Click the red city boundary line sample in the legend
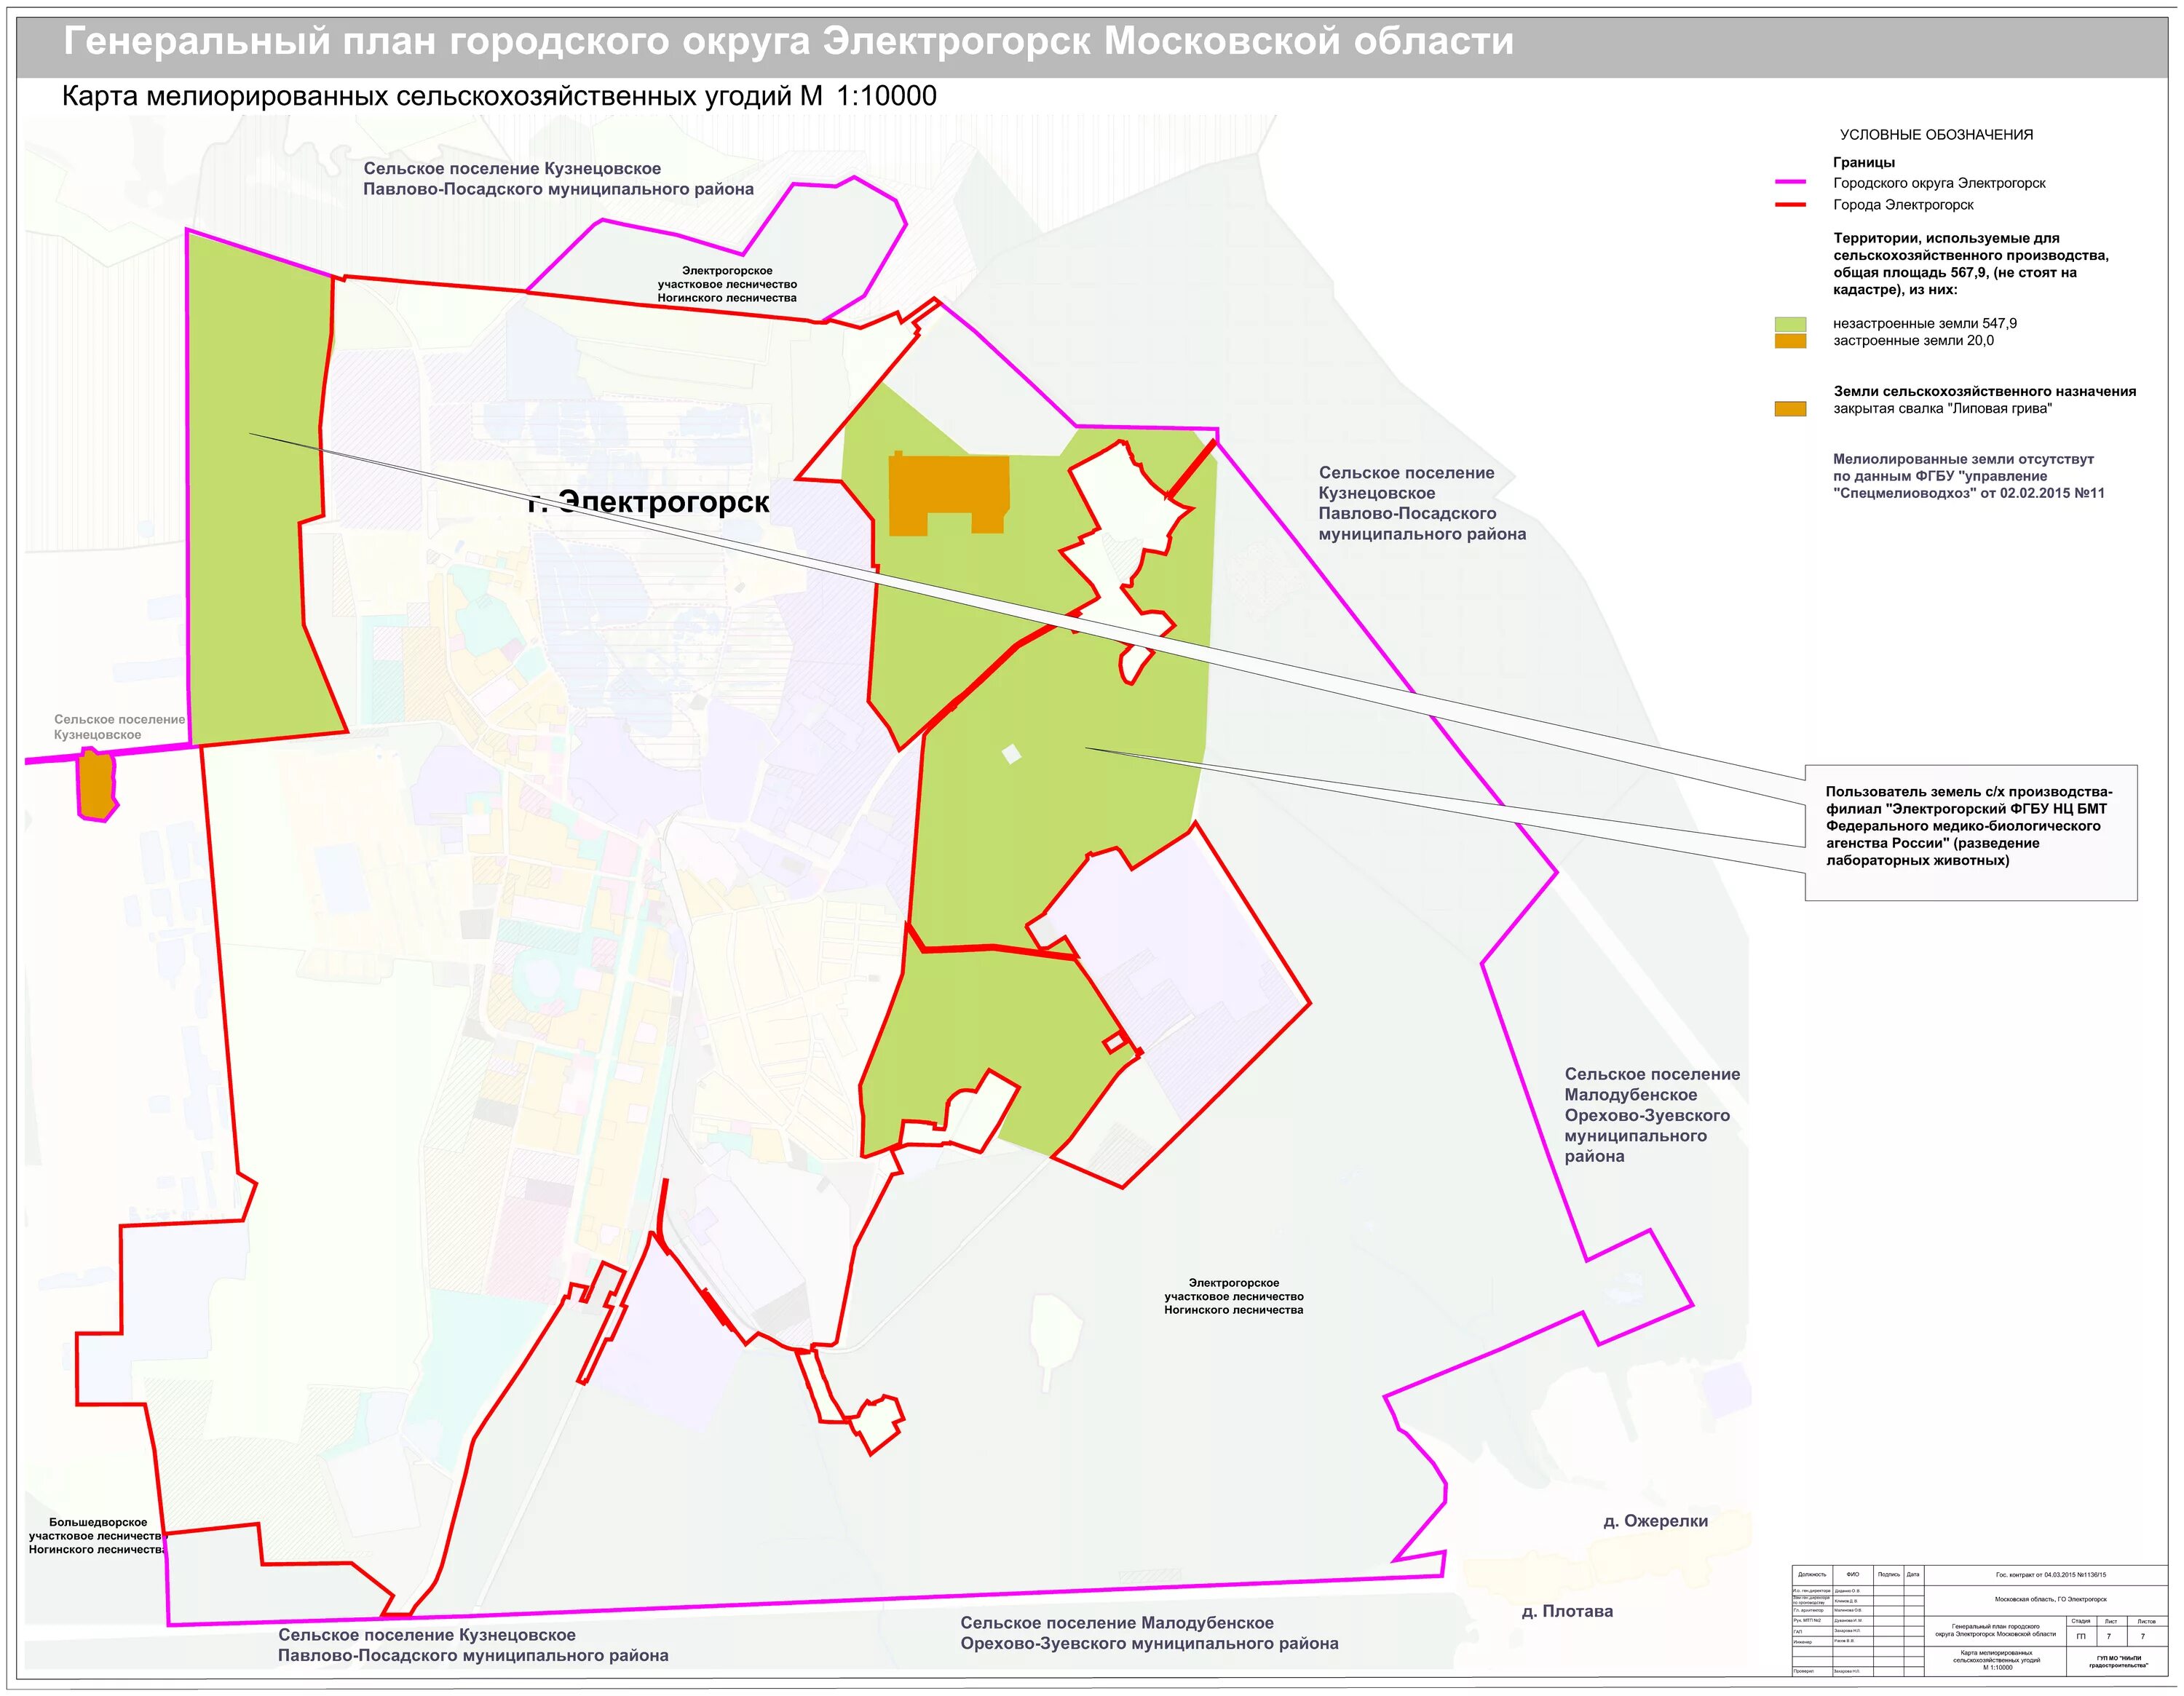This screenshot has width=2184, height=1696. coord(1790,204)
